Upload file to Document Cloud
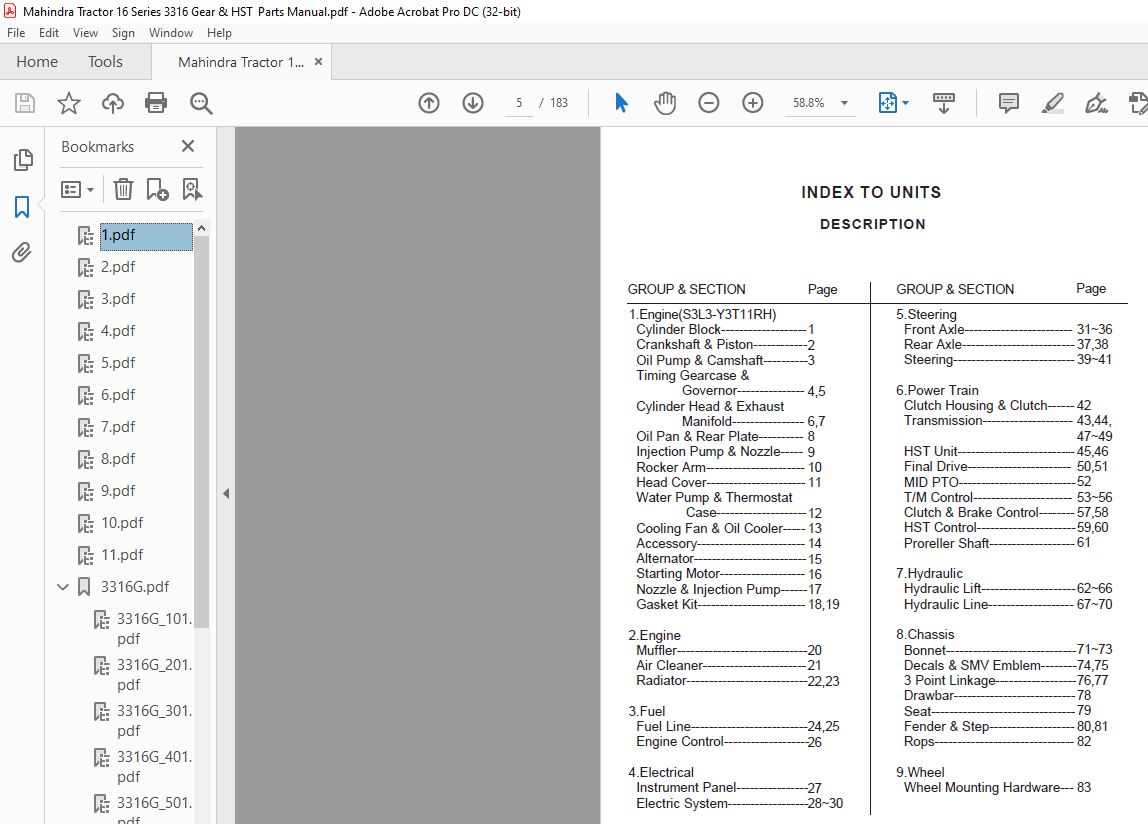This screenshot has height=824, width=1148. 113,103
